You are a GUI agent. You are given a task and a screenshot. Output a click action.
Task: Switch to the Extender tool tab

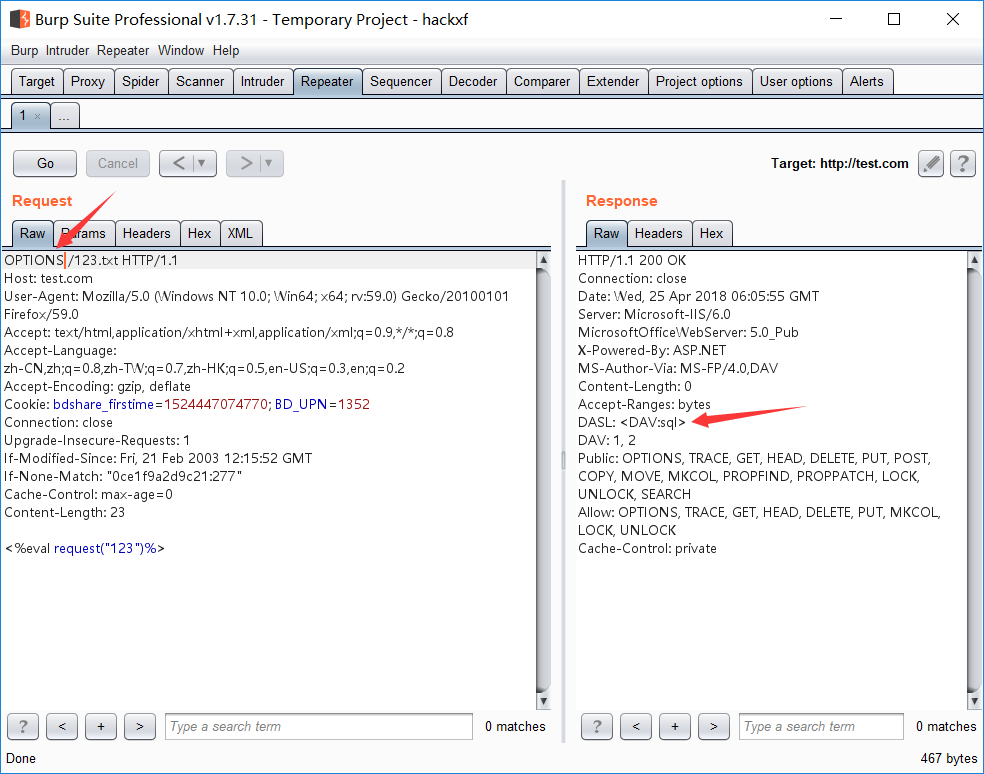613,82
